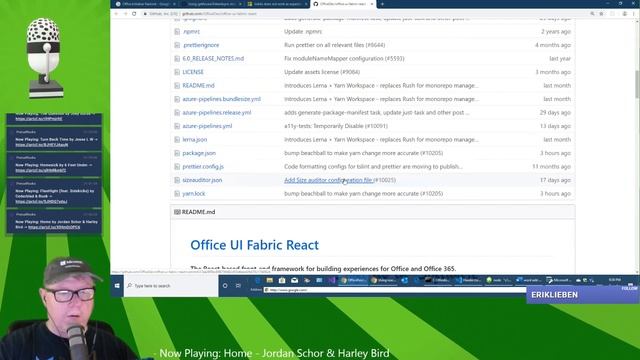Open the LICENSE file
640x360 pixels.
pyautogui.click(x=193, y=72)
